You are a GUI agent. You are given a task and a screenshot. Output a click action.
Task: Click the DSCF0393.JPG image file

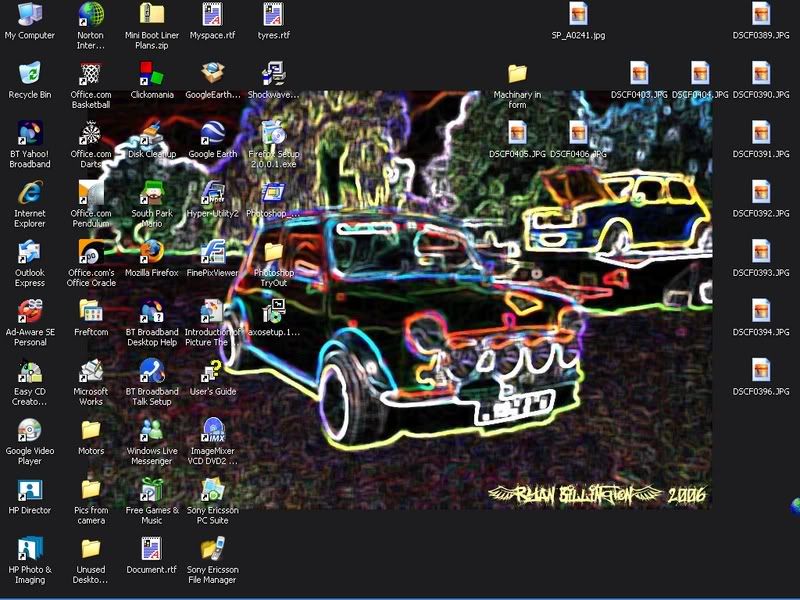pos(761,252)
